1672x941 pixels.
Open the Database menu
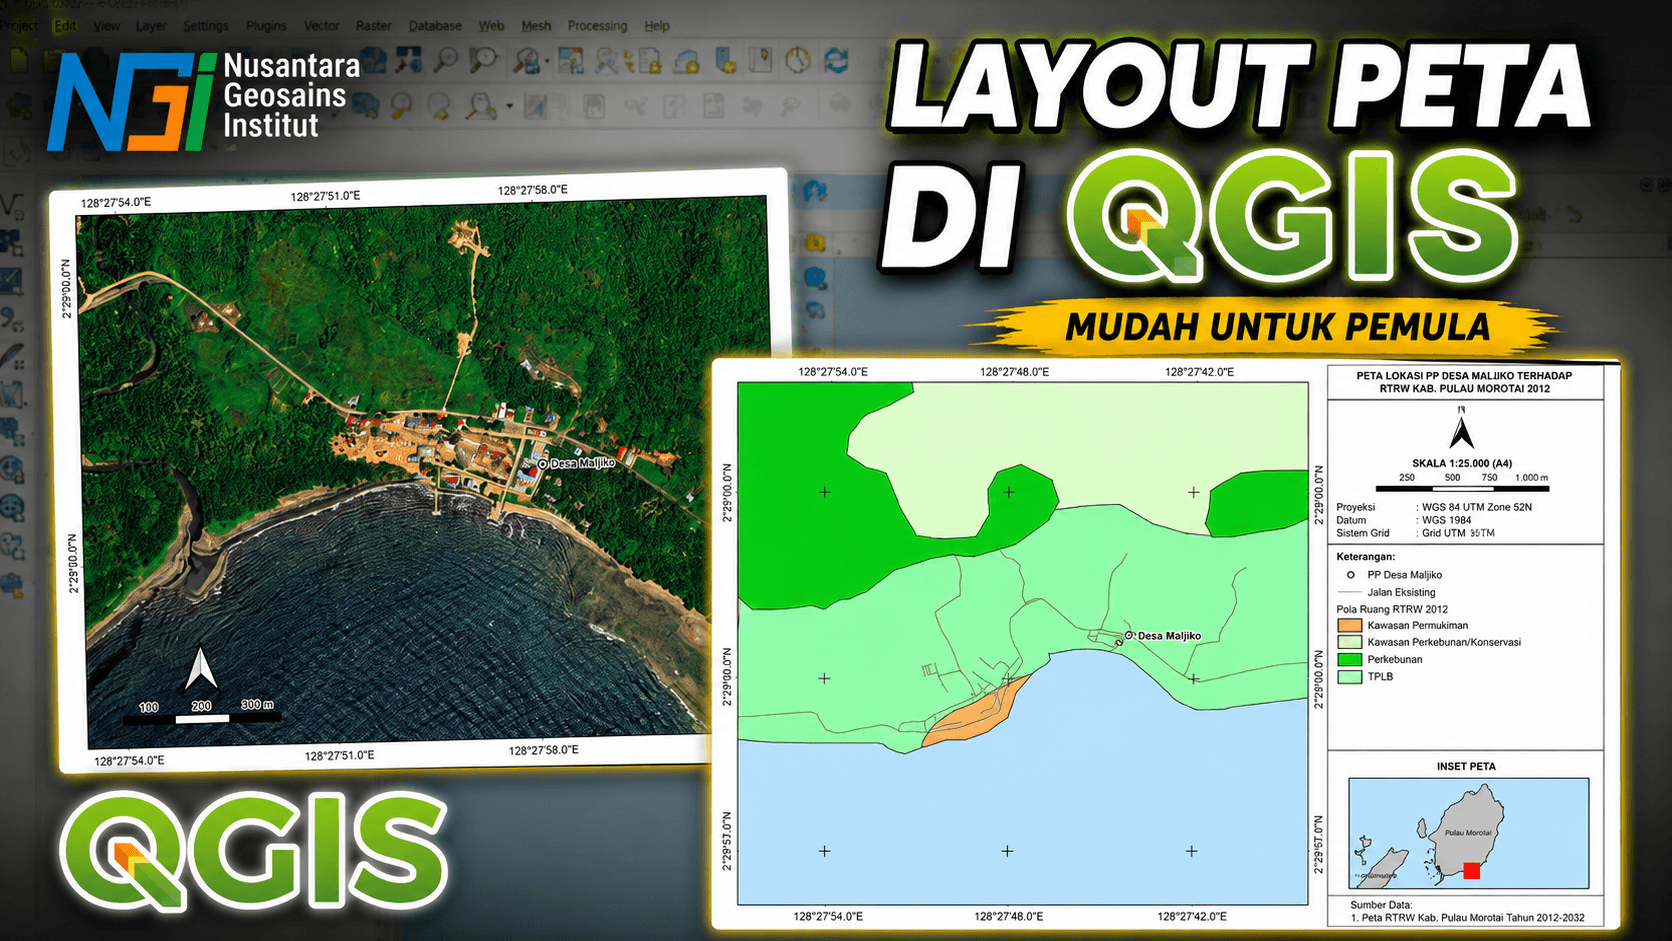(x=435, y=25)
